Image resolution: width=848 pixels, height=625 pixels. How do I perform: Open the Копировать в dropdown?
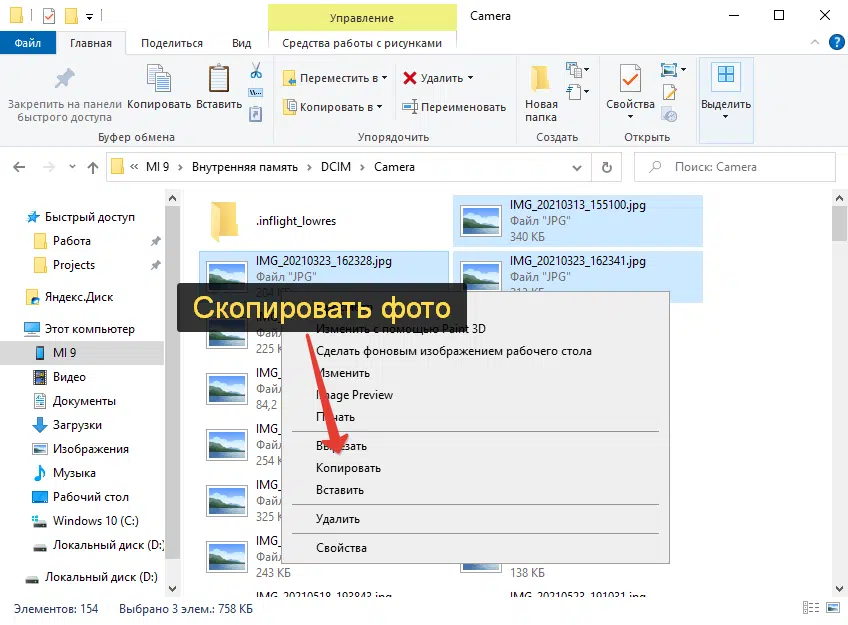(334, 107)
